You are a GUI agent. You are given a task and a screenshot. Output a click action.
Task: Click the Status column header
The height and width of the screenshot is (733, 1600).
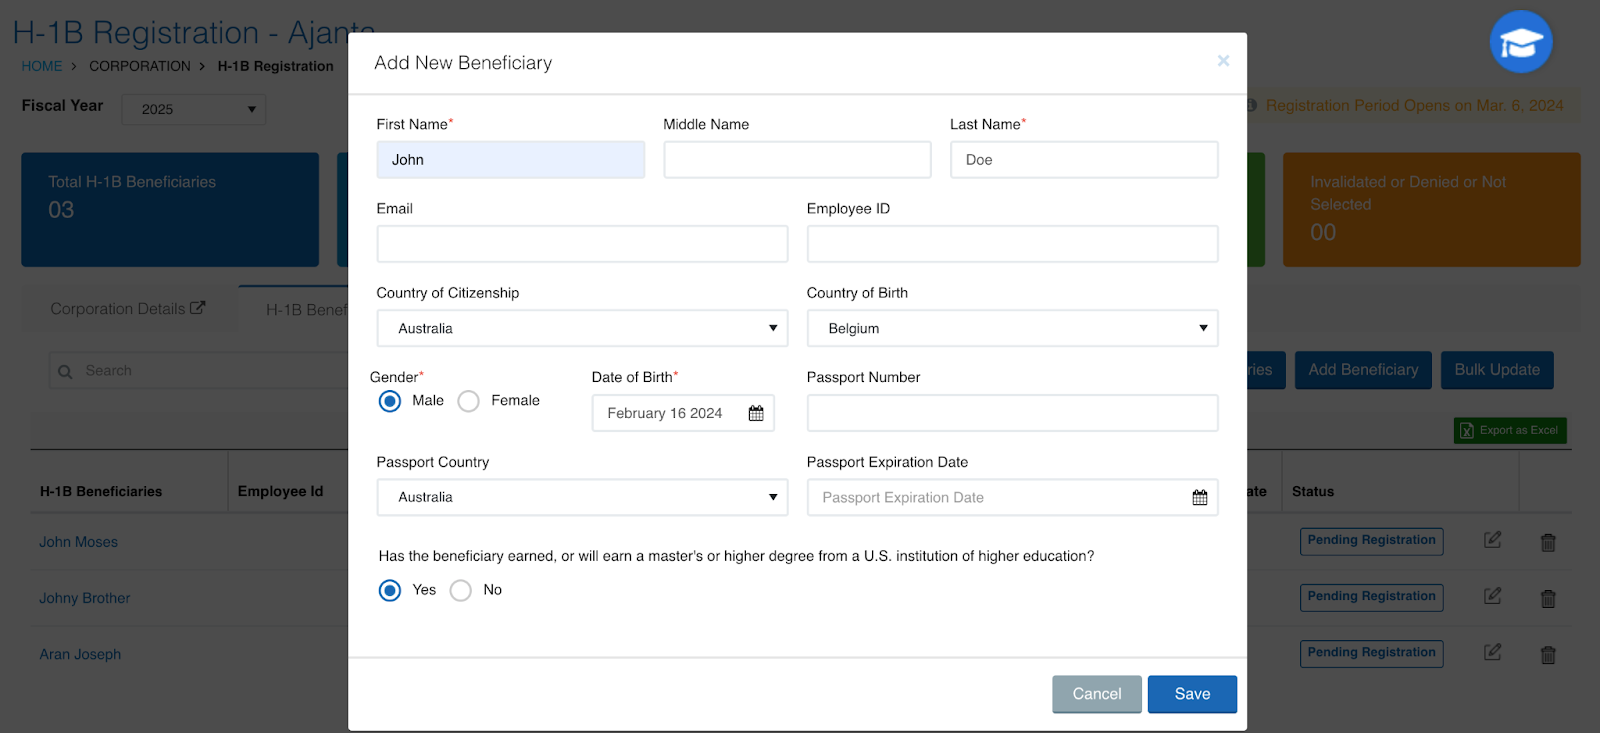coord(1313,491)
